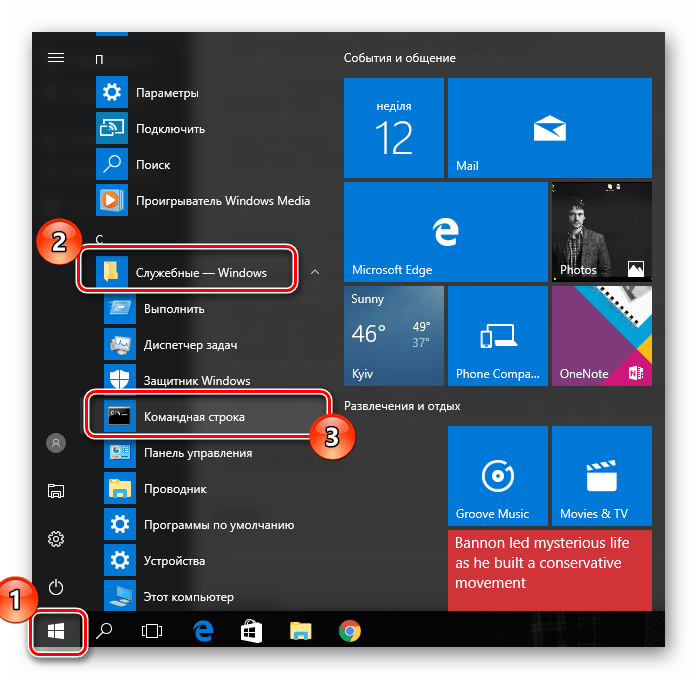
Task: Select the Проводник label
Action: [x=175, y=489]
